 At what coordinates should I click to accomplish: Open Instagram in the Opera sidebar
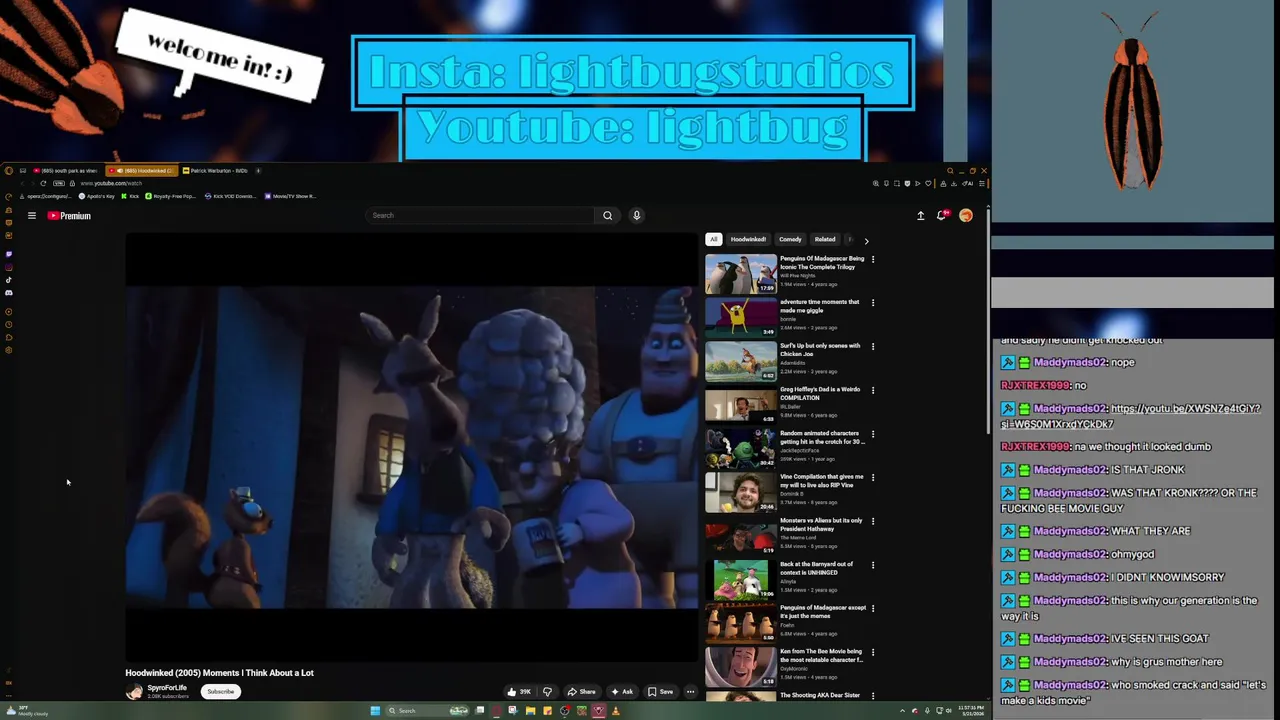9,267
